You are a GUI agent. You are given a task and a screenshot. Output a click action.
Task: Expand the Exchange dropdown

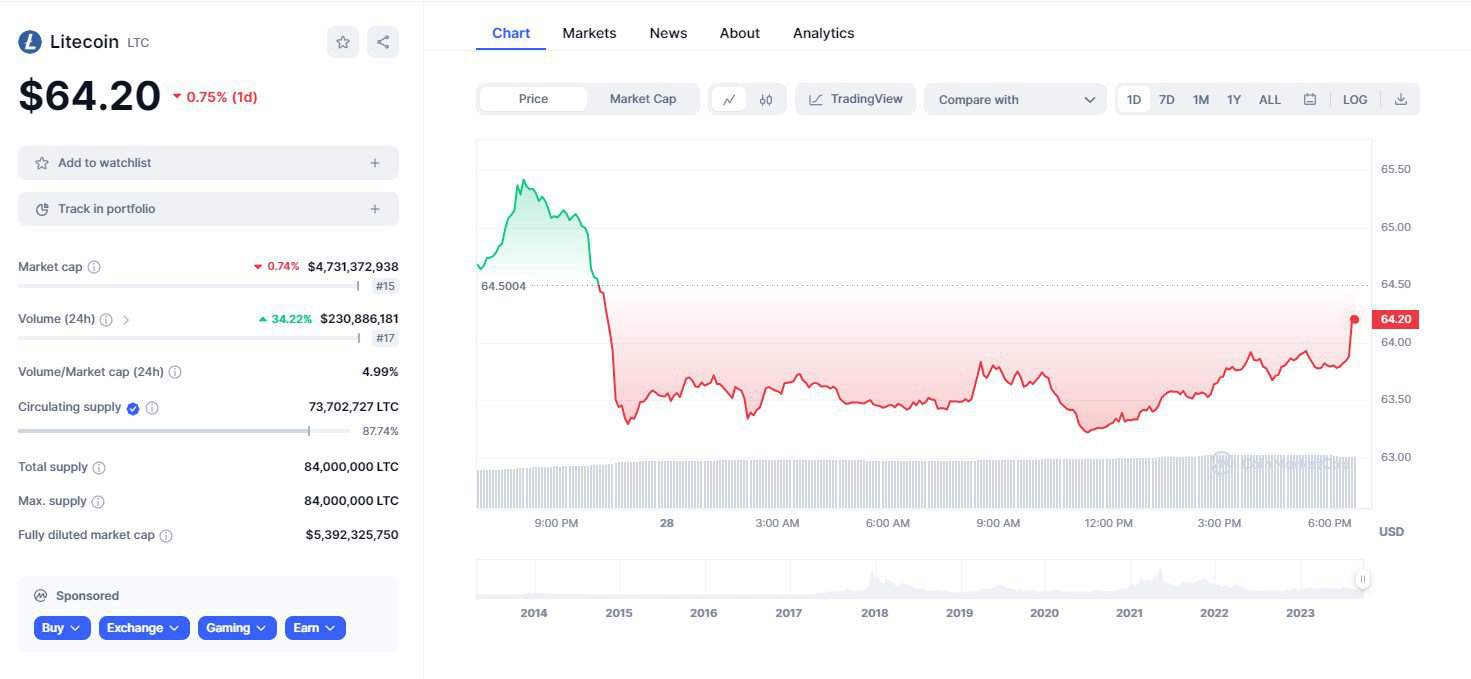[144, 628]
